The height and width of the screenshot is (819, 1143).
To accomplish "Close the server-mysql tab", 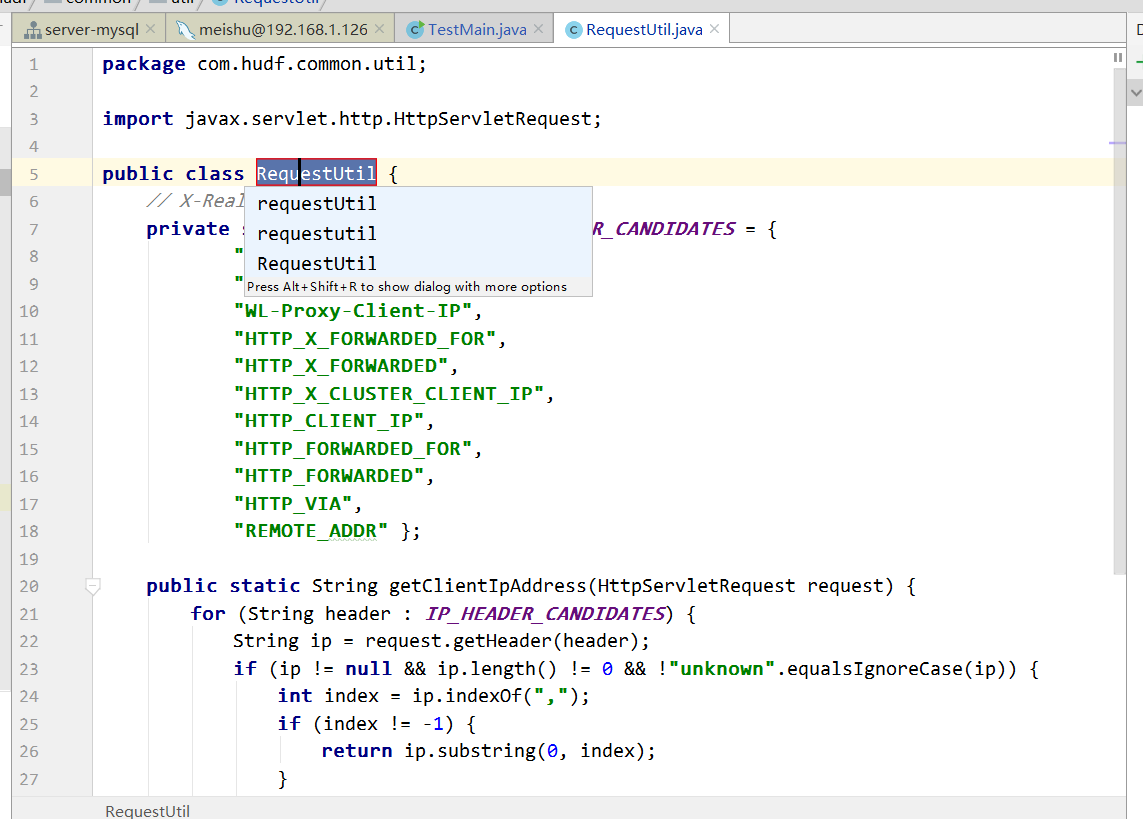I will pos(151,30).
